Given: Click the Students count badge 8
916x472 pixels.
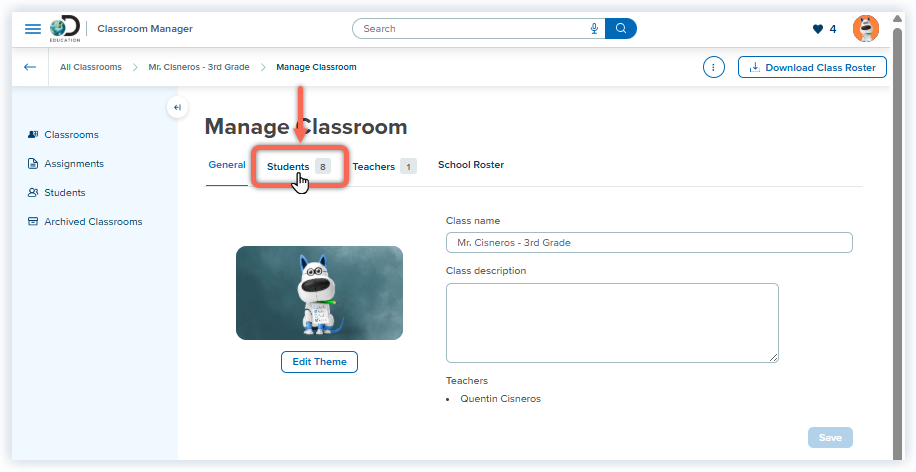Looking at the screenshot, I should pyautogui.click(x=322, y=166).
